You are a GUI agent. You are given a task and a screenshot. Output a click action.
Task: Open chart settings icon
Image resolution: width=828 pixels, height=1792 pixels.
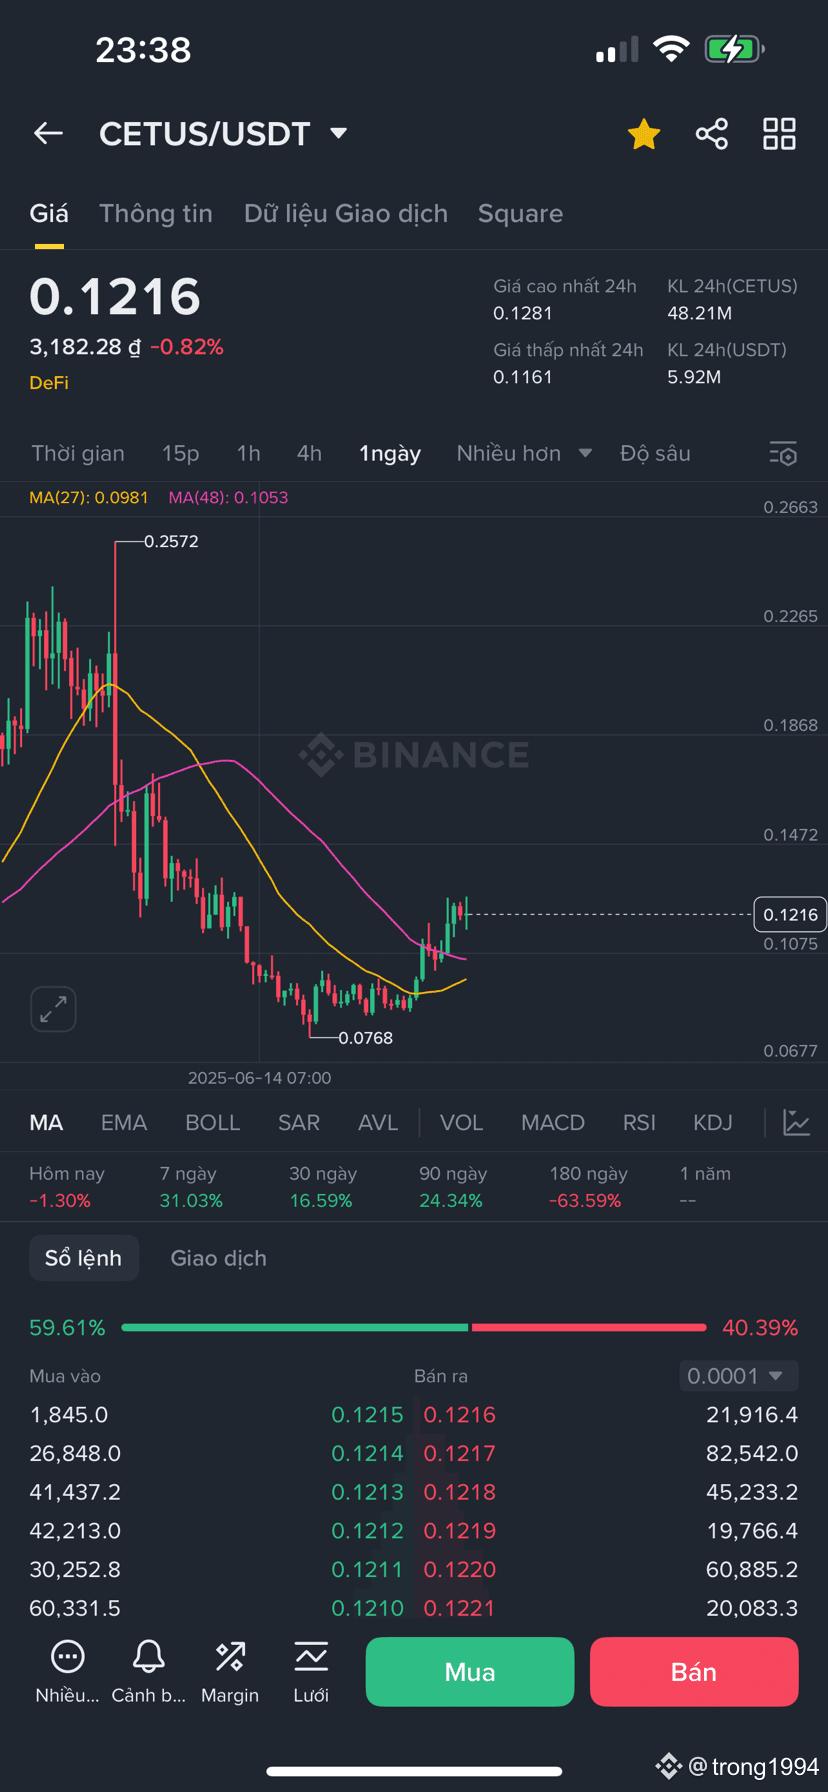[783, 454]
